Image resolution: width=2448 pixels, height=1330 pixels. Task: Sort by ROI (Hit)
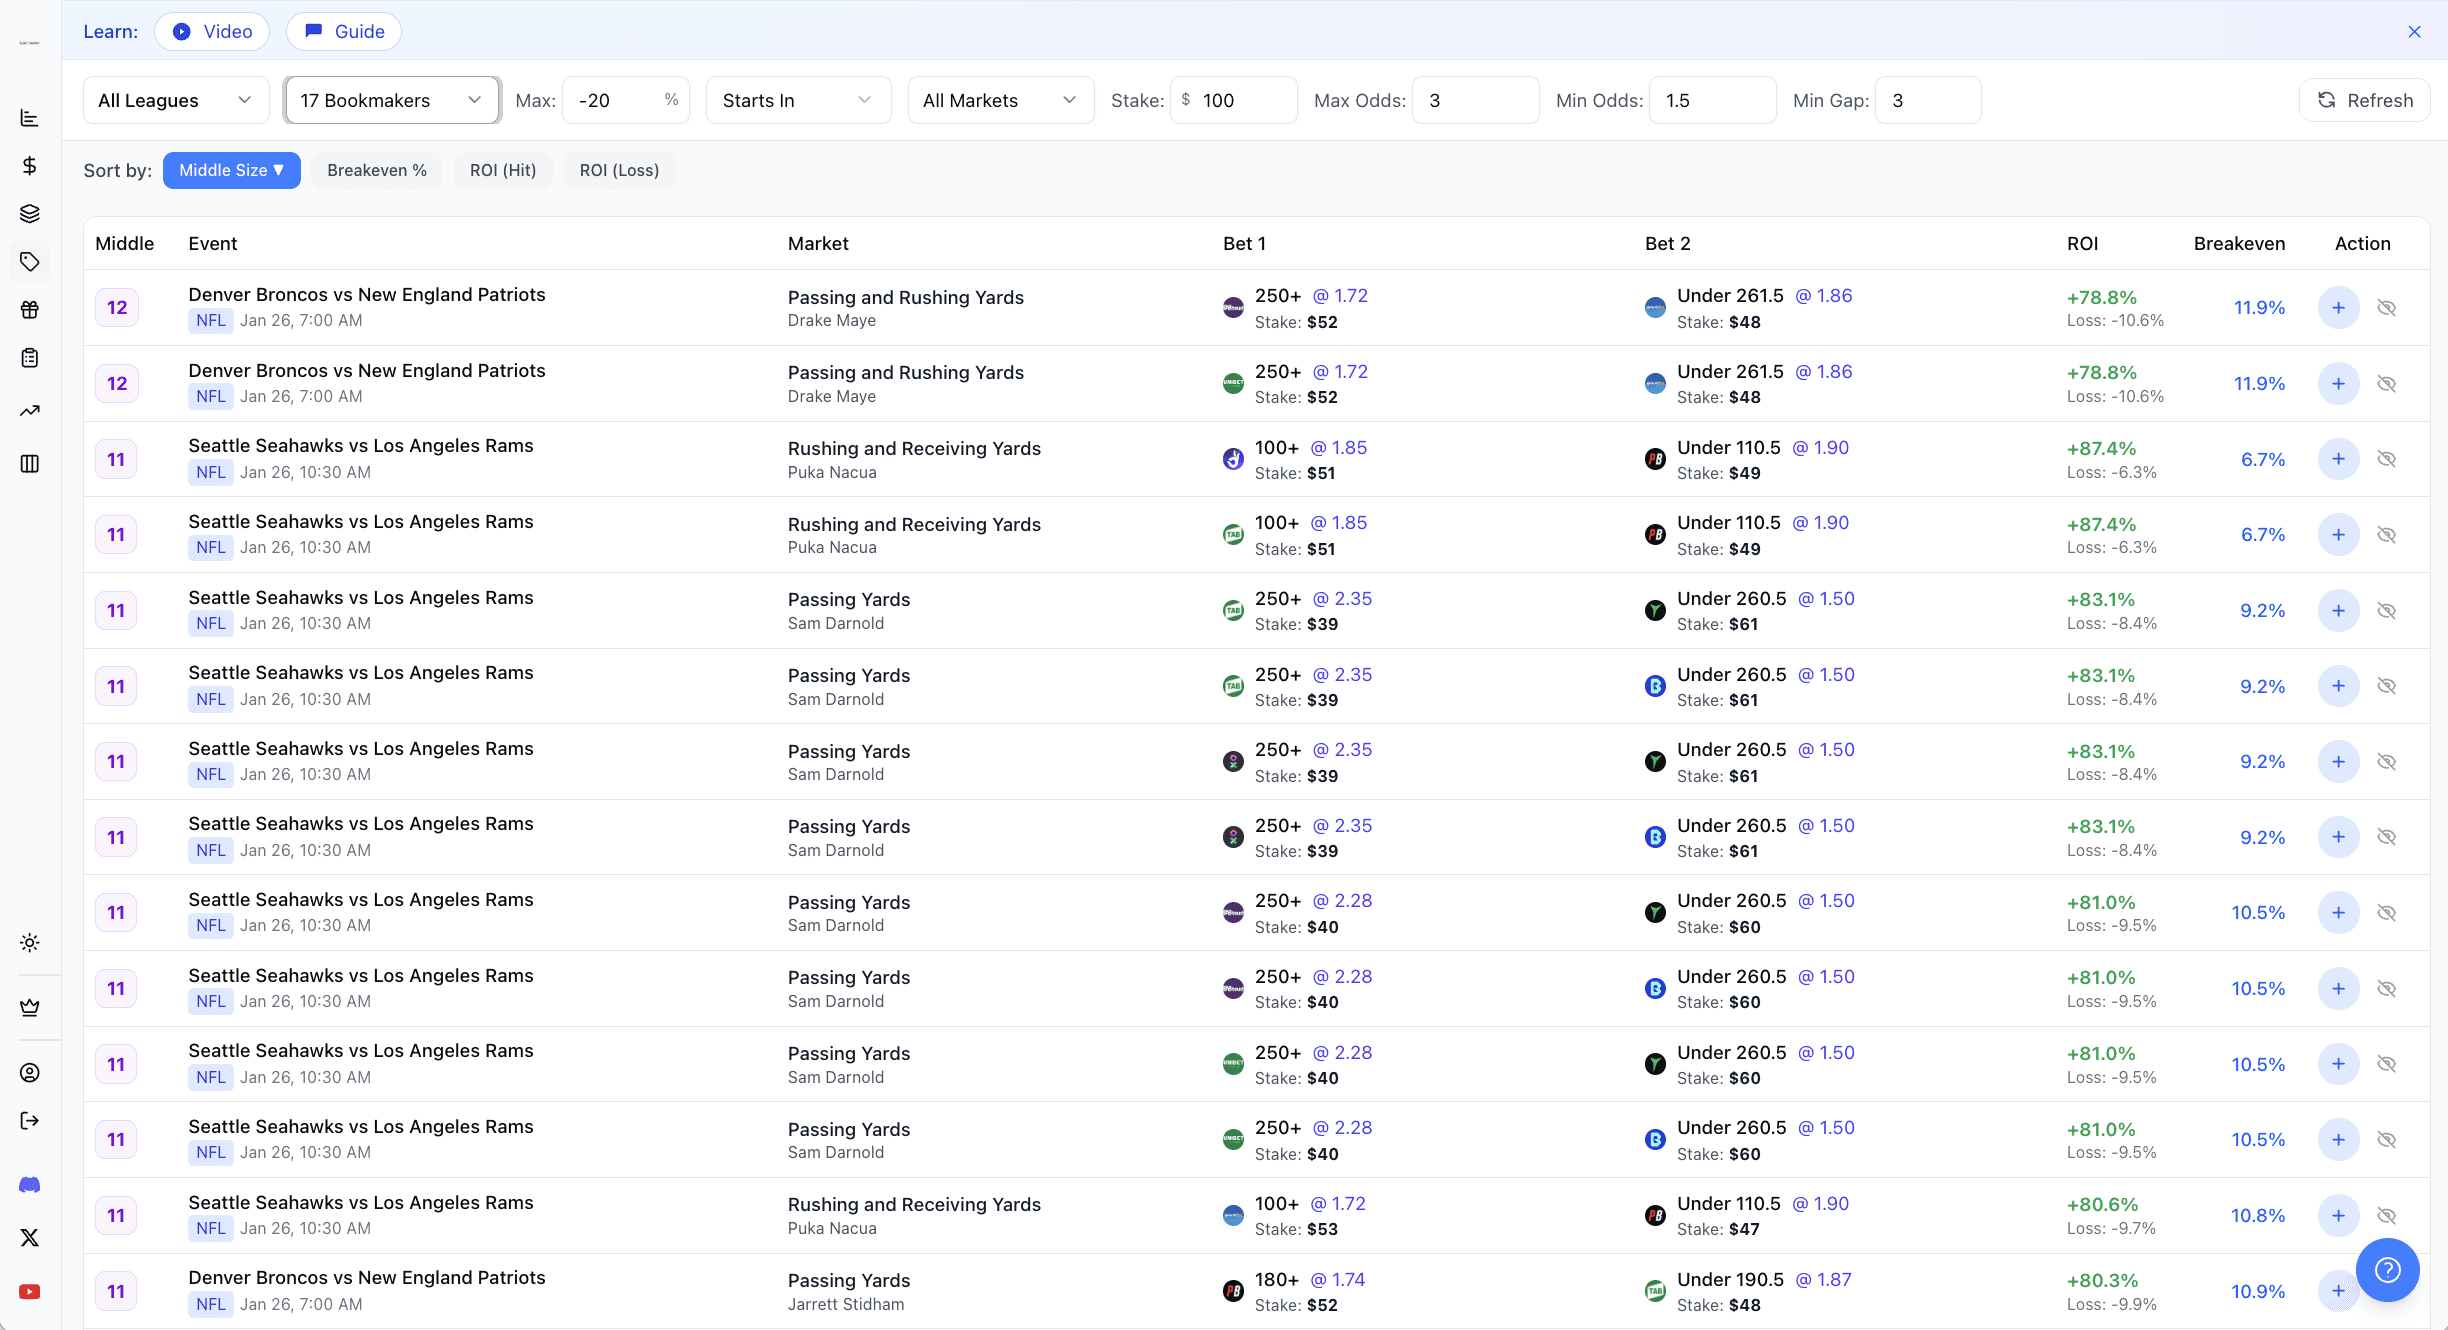pos(503,170)
